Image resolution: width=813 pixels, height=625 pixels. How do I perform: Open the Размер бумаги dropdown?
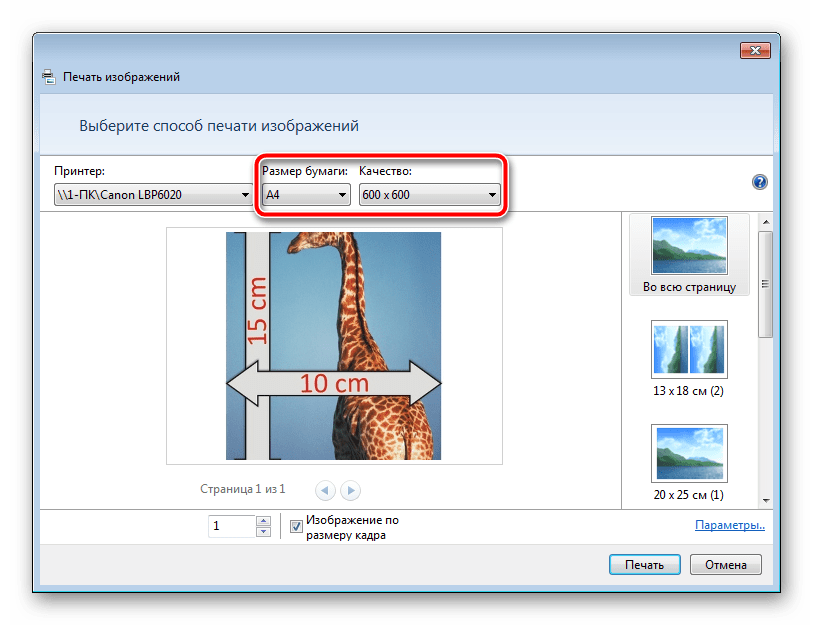click(306, 195)
